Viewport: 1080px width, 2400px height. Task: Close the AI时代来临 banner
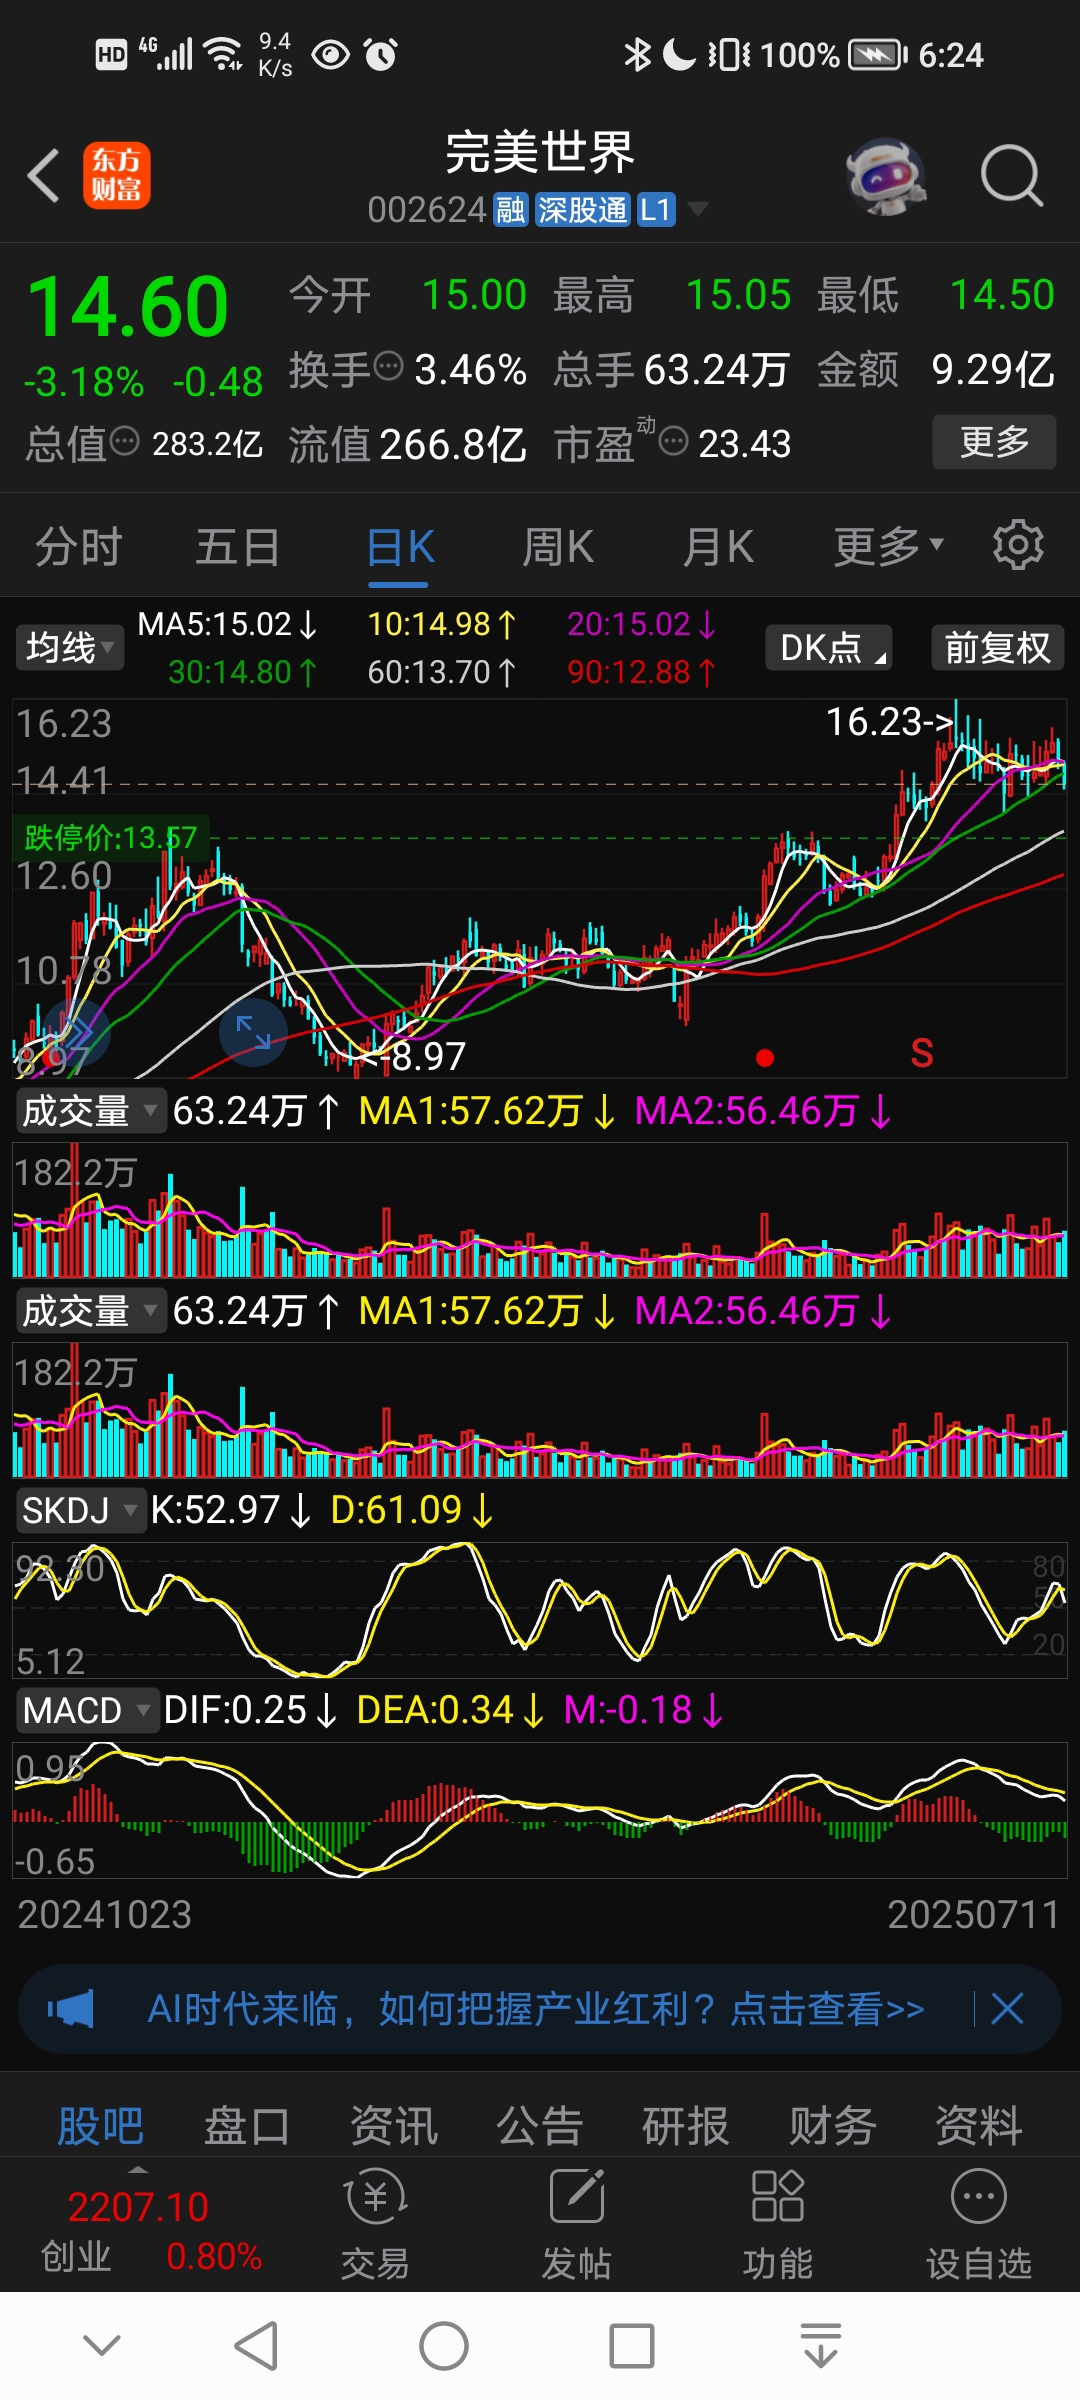[1007, 2009]
